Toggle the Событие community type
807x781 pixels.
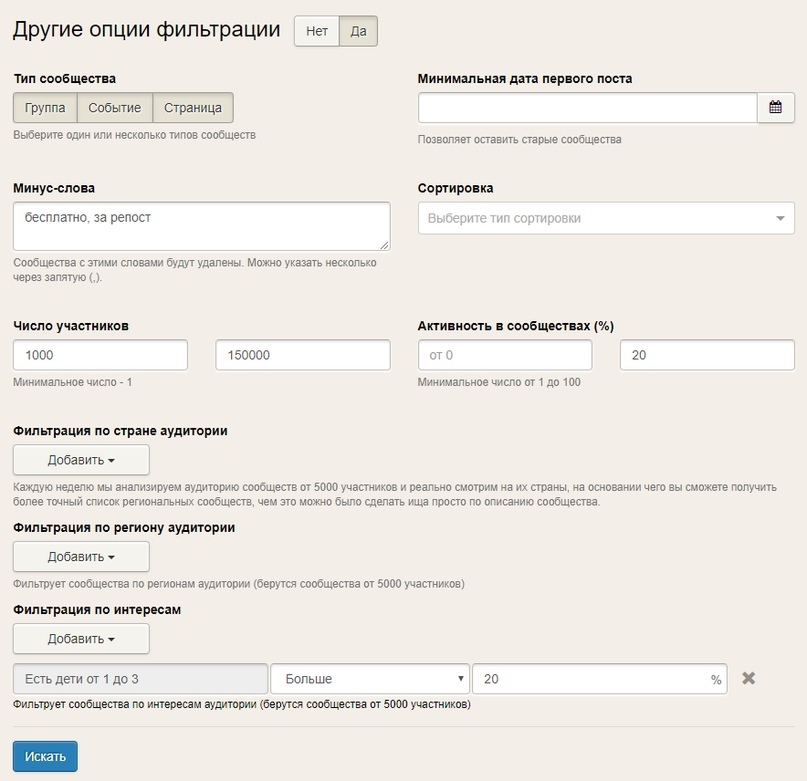click(x=115, y=108)
